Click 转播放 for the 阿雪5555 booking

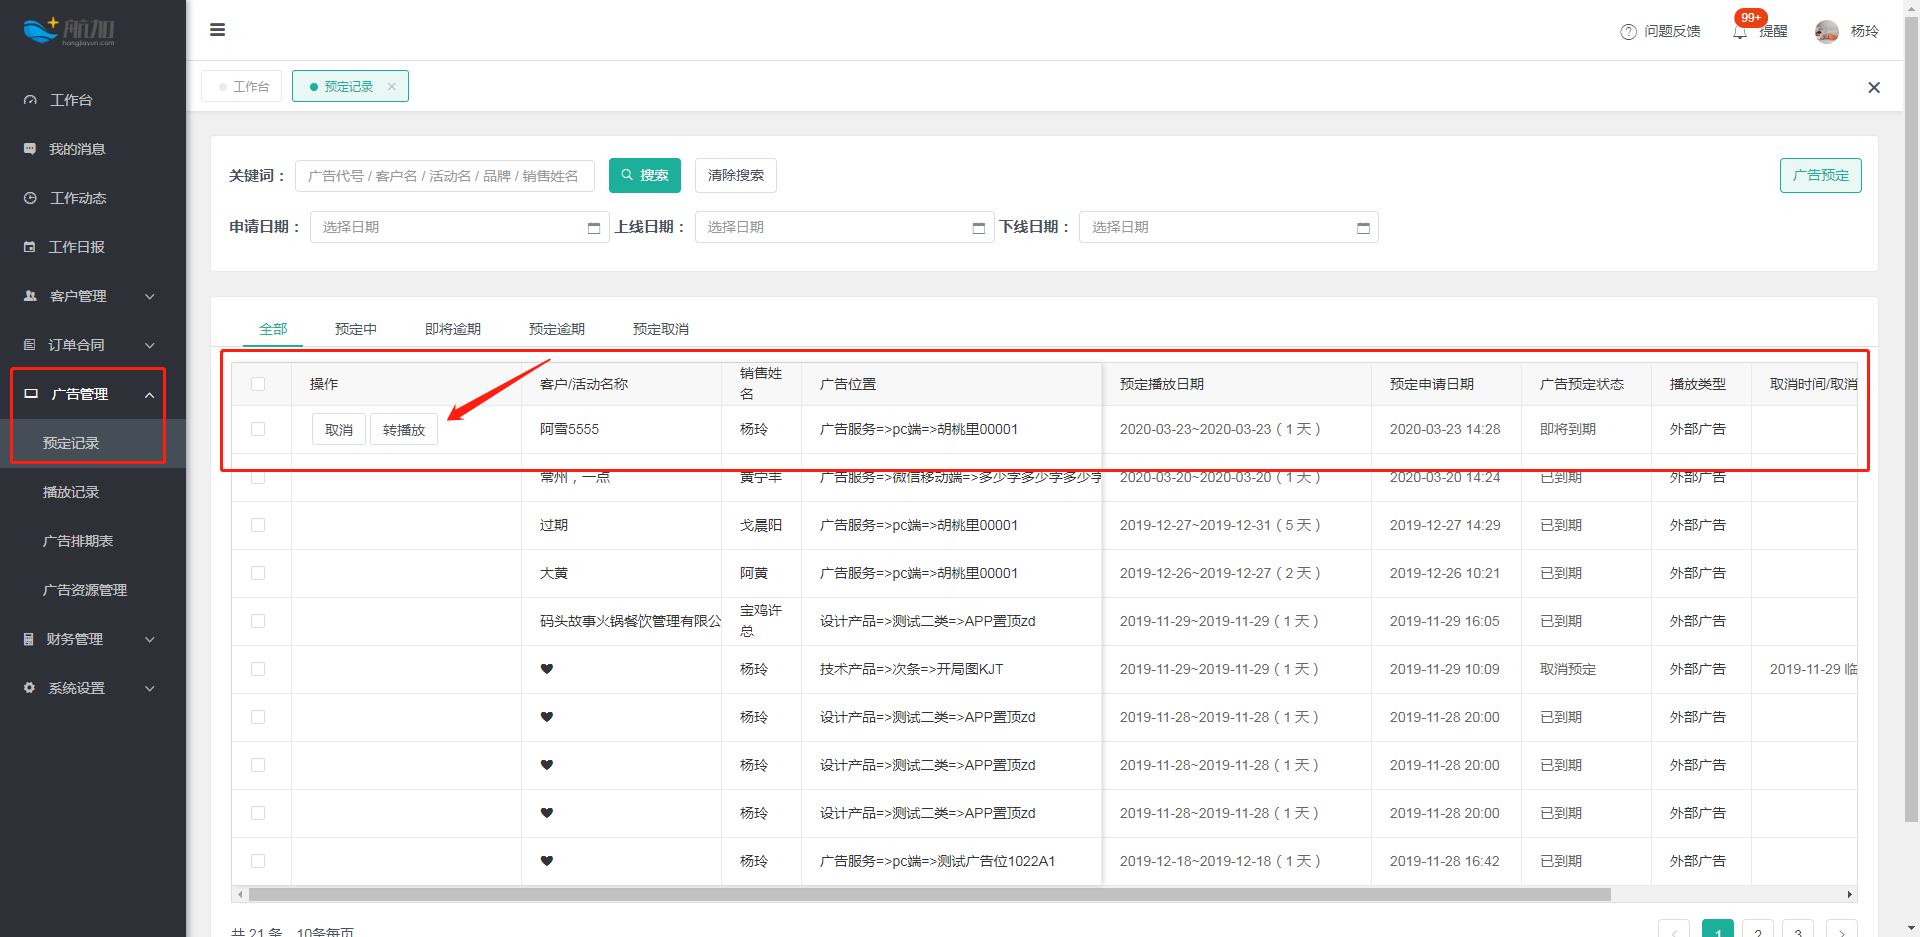pyautogui.click(x=404, y=430)
